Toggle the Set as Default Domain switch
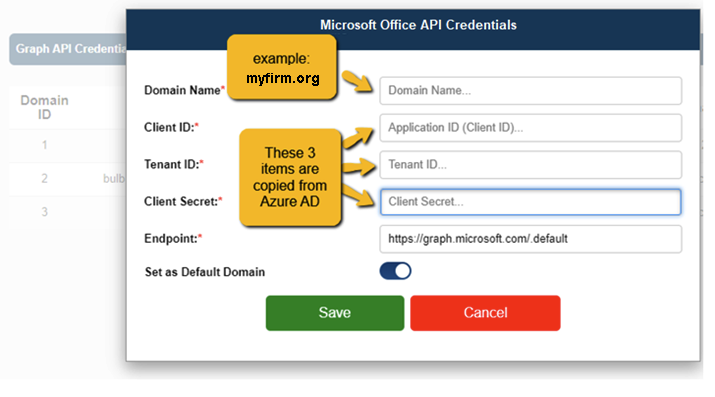The image size is (715, 397). [395, 271]
